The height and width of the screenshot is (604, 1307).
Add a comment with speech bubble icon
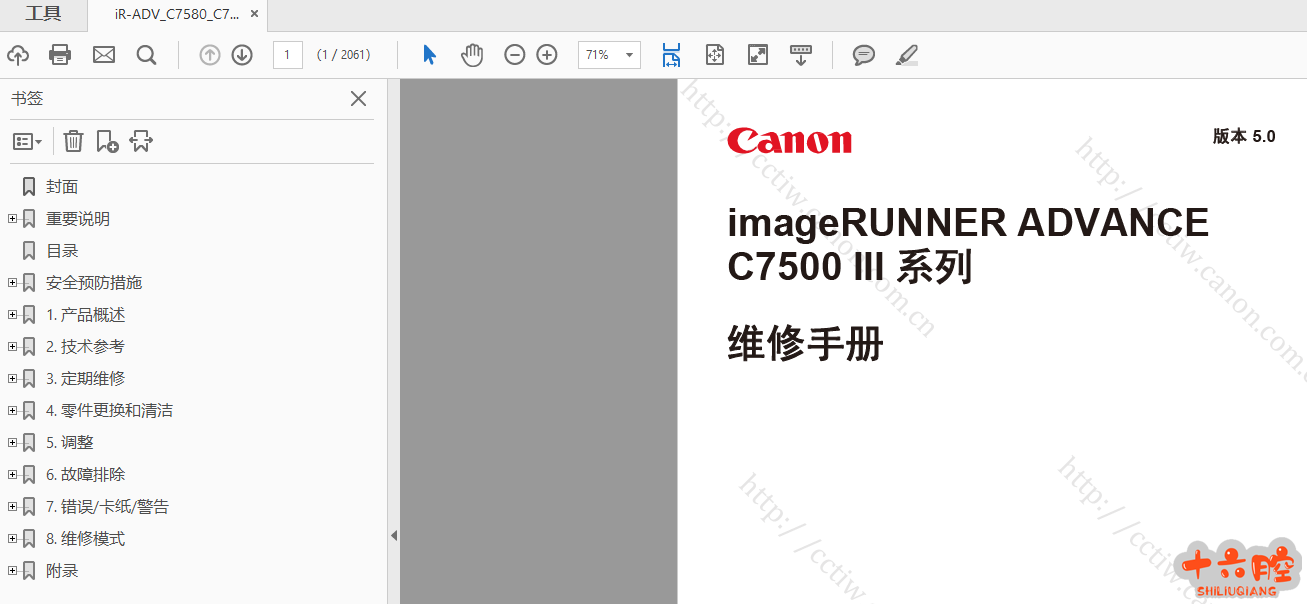pyautogui.click(x=863, y=55)
